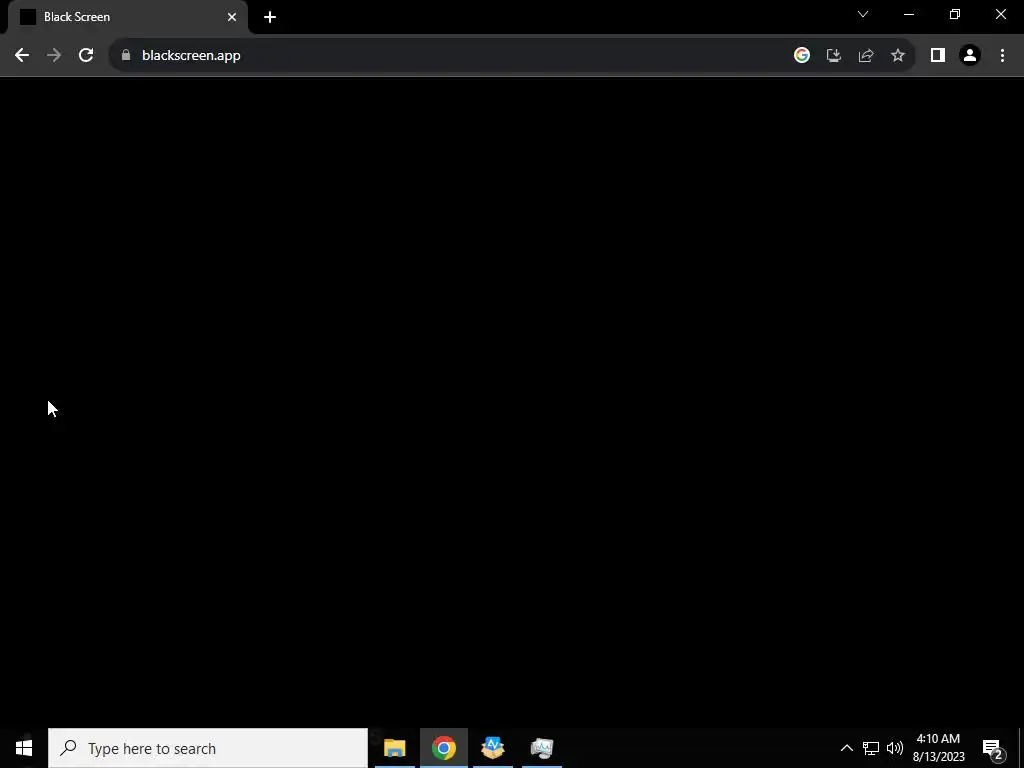Go back to the previous page
1024x768 pixels.
22,56
